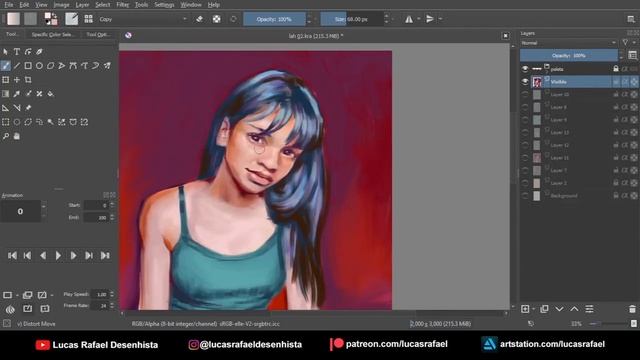Select the Crop tool
640x360 pixels.
click(x=28, y=80)
